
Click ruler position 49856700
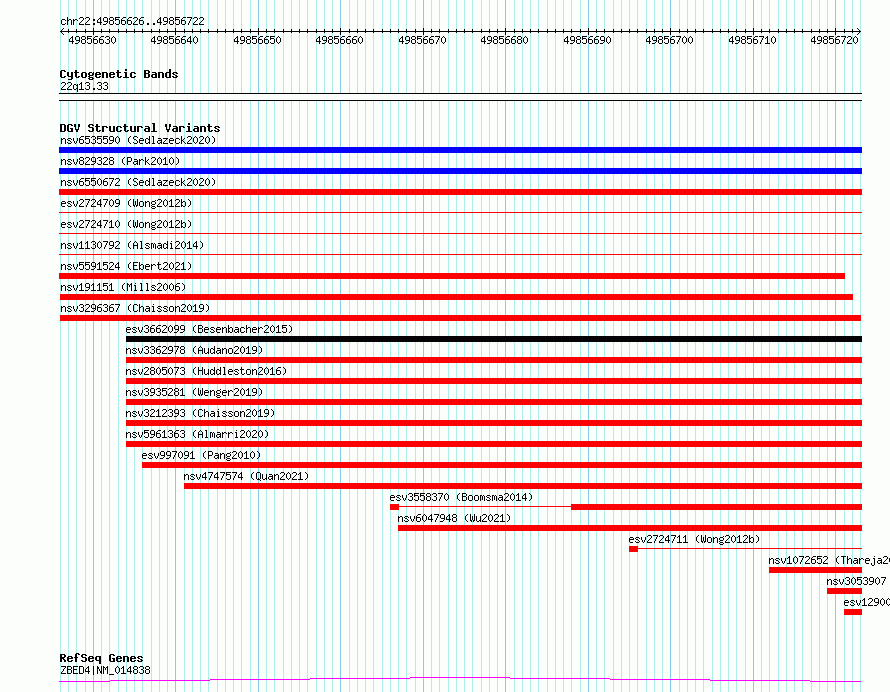(670, 40)
